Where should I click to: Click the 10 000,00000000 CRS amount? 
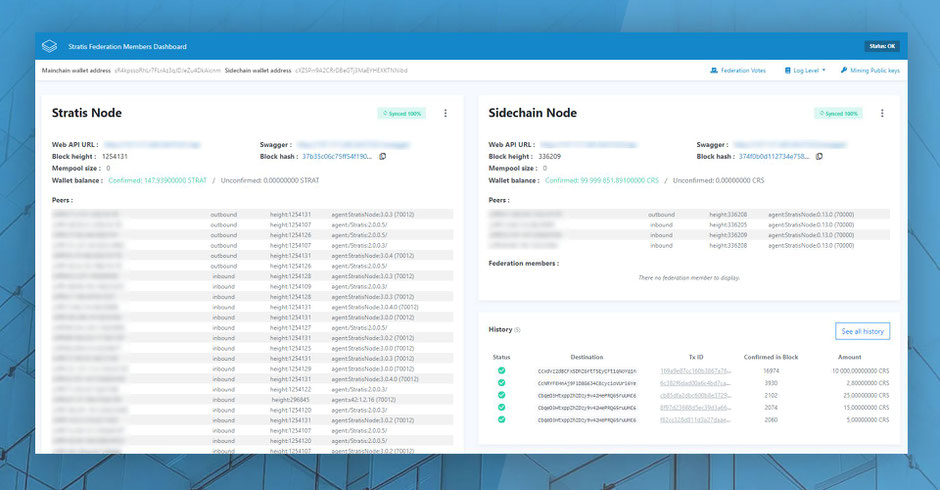(x=860, y=371)
